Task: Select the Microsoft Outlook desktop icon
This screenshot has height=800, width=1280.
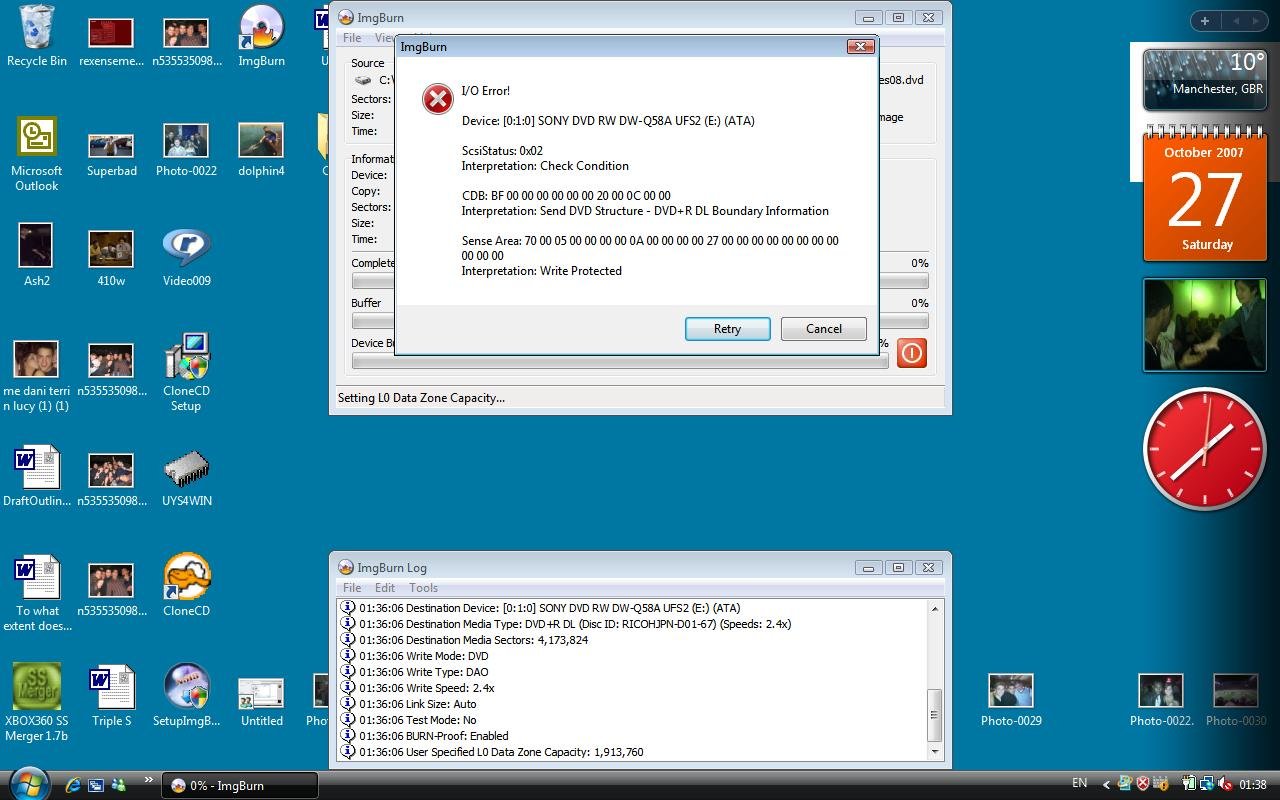Action: tap(37, 154)
